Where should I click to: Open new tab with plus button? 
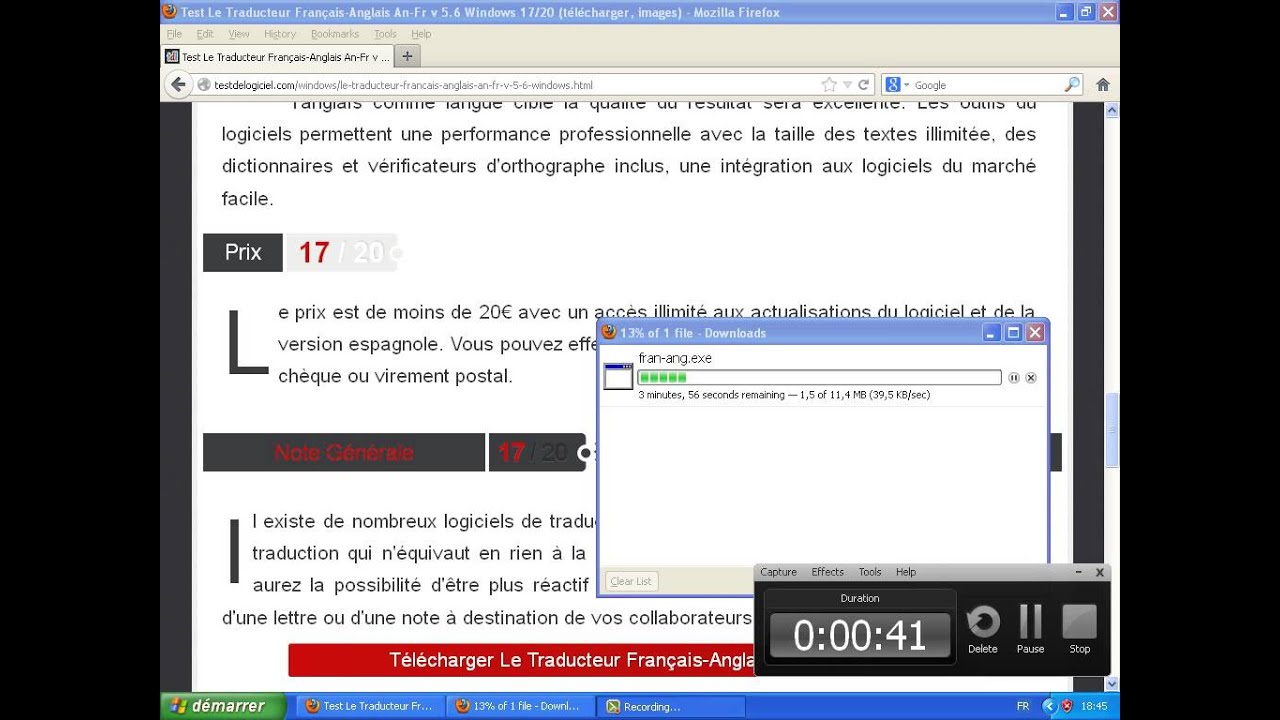click(x=407, y=57)
